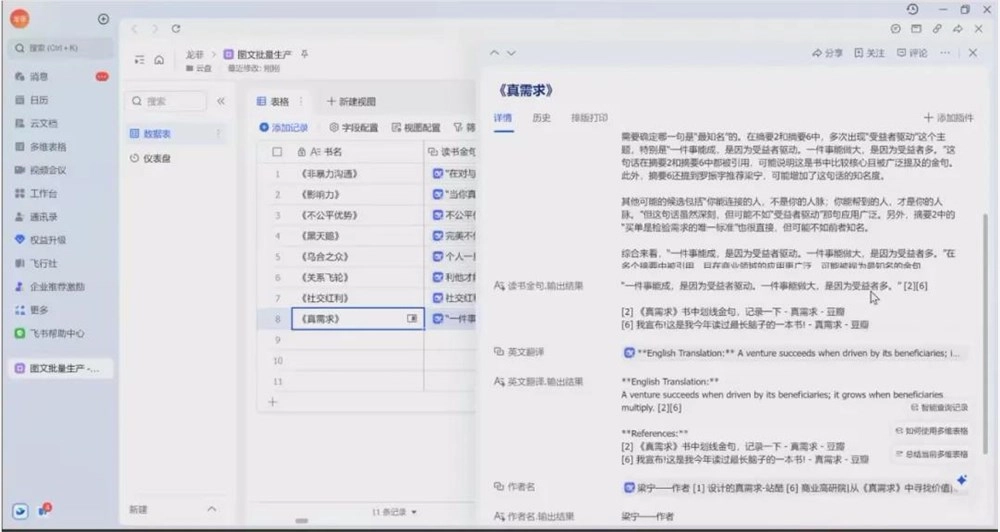
Task: Click the blue sparkle AI assistant icon
Action: click(962, 480)
